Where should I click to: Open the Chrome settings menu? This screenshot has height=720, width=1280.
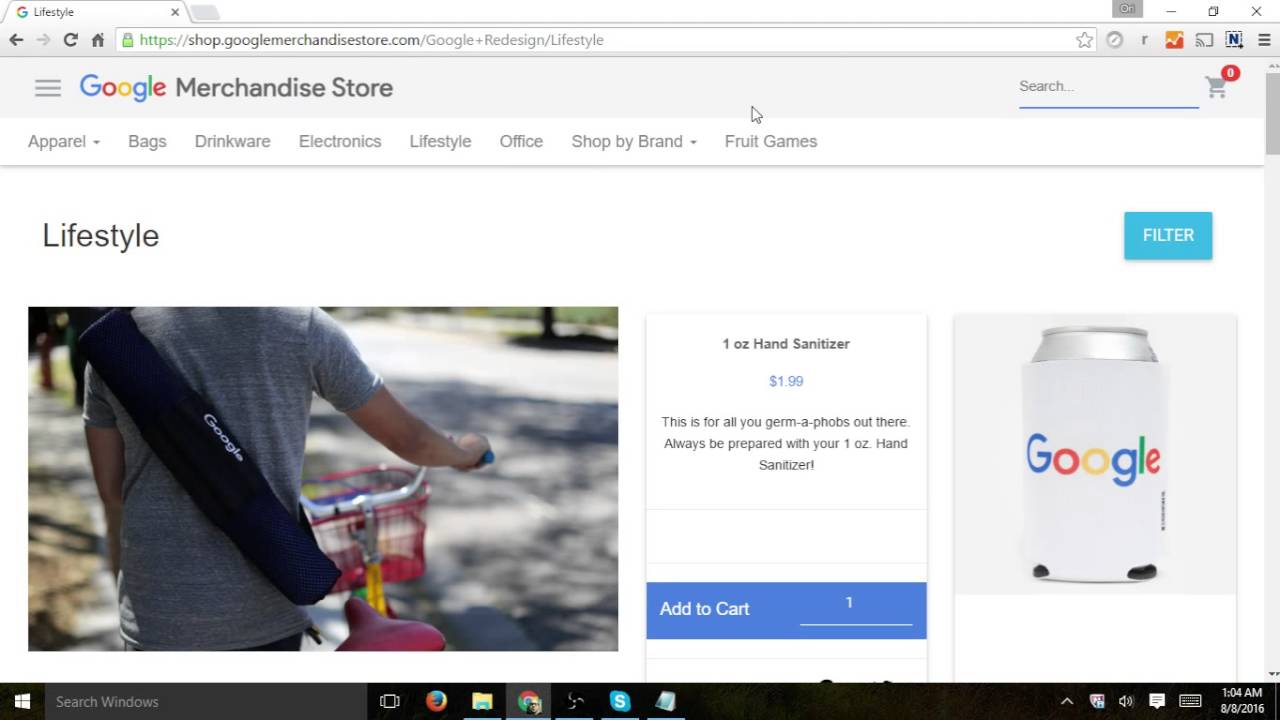pos(1264,40)
